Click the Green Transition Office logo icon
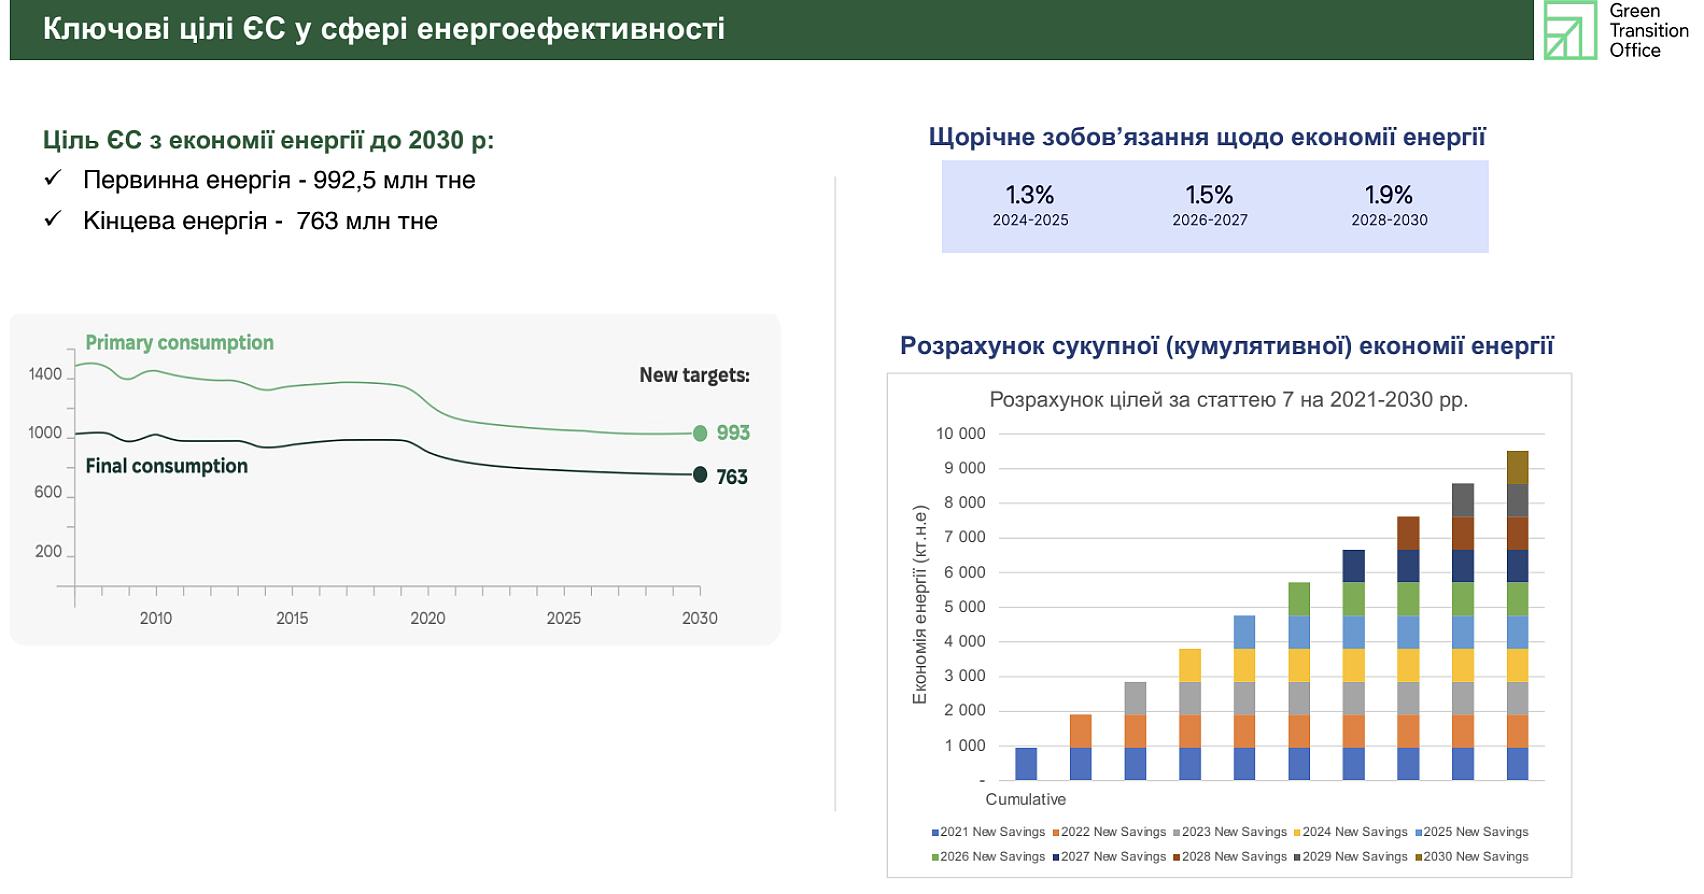This screenshot has width=1704, height=894. coord(1570,30)
